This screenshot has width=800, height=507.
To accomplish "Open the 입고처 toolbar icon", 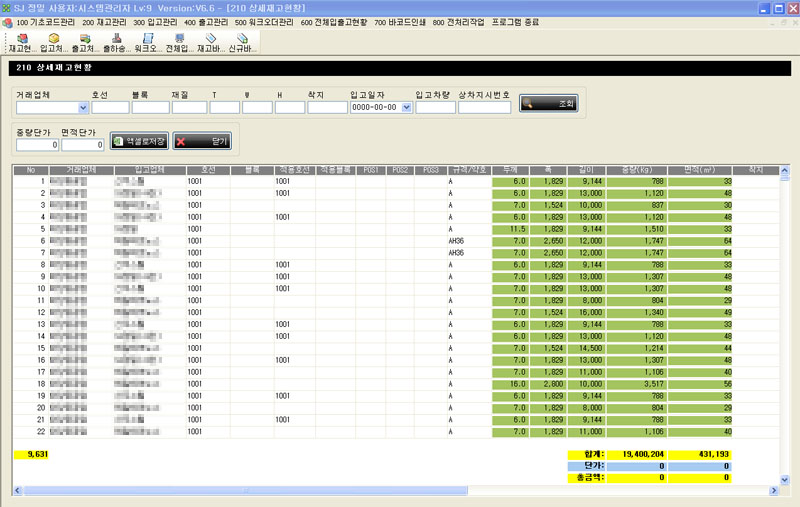I will 54,42.
